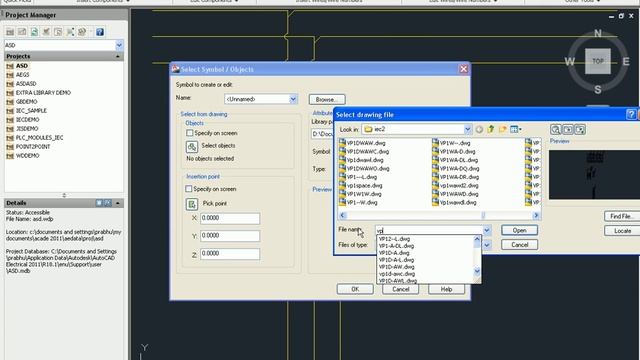Click the rightmost preview icon above Preview
This screenshot has height=360, width=640.
pos(580,130)
